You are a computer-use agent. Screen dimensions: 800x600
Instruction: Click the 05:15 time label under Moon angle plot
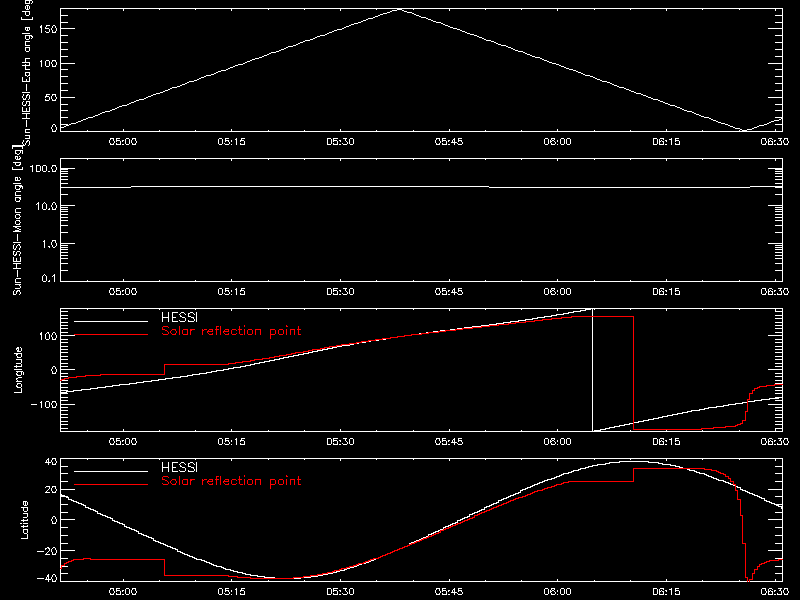[x=232, y=292]
